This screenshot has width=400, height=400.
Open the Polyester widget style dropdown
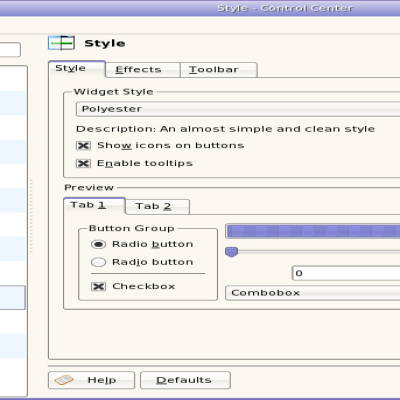pos(238,109)
